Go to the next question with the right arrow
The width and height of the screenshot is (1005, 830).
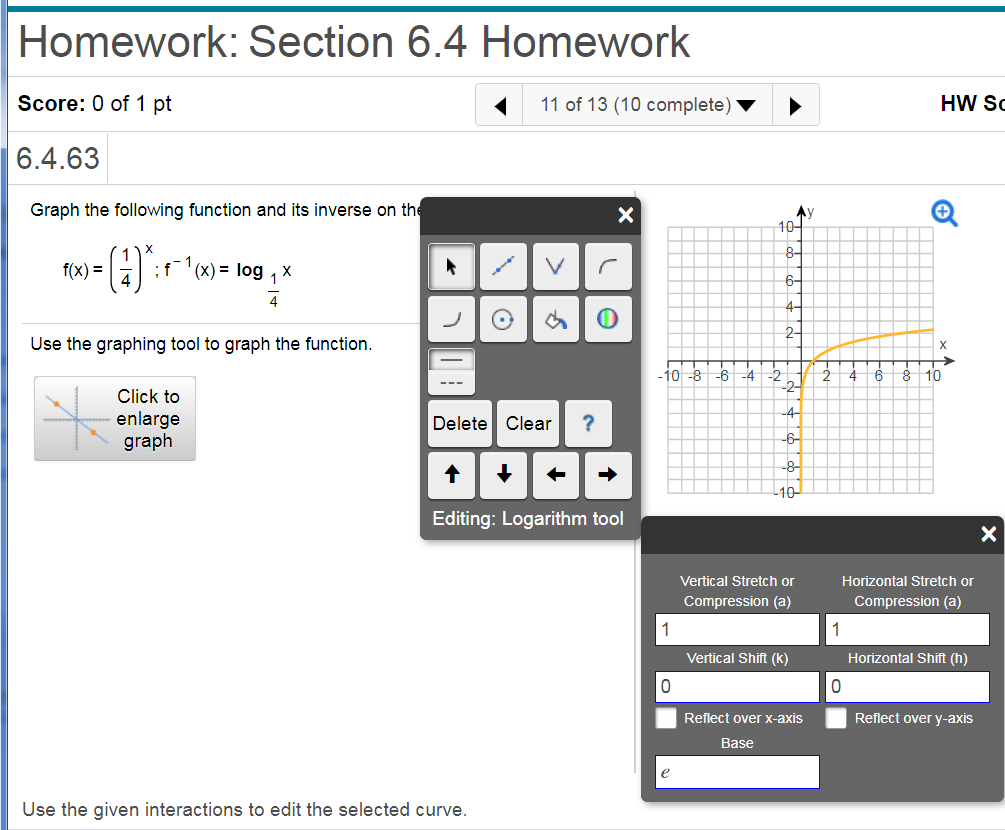795,104
